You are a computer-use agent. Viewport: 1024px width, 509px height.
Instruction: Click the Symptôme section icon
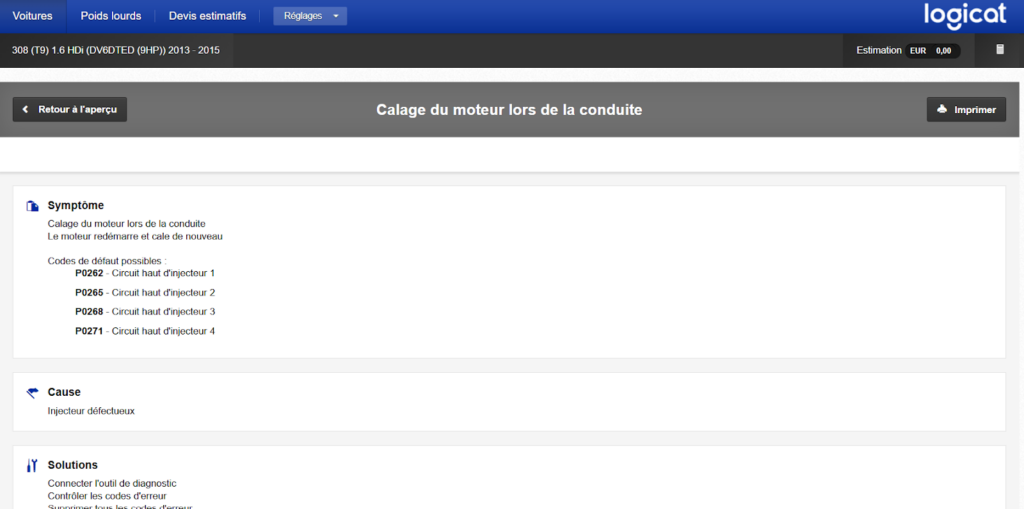click(32, 206)
